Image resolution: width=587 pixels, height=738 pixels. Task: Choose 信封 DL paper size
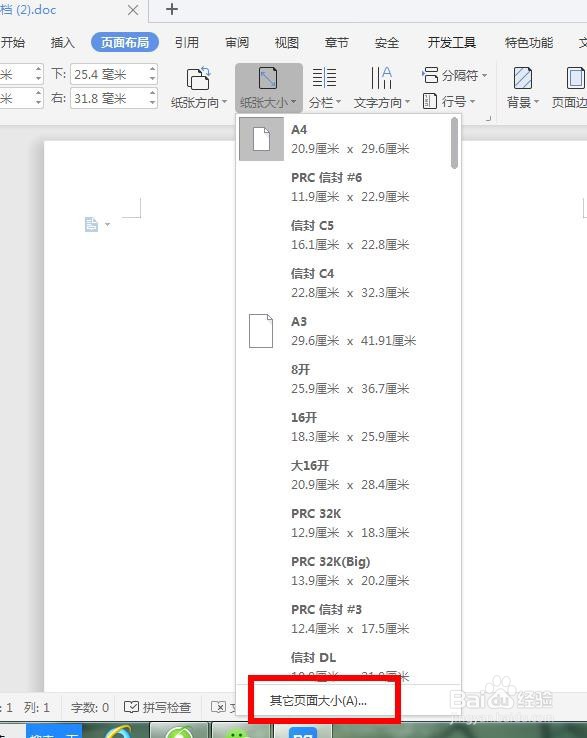pos(344,664)
